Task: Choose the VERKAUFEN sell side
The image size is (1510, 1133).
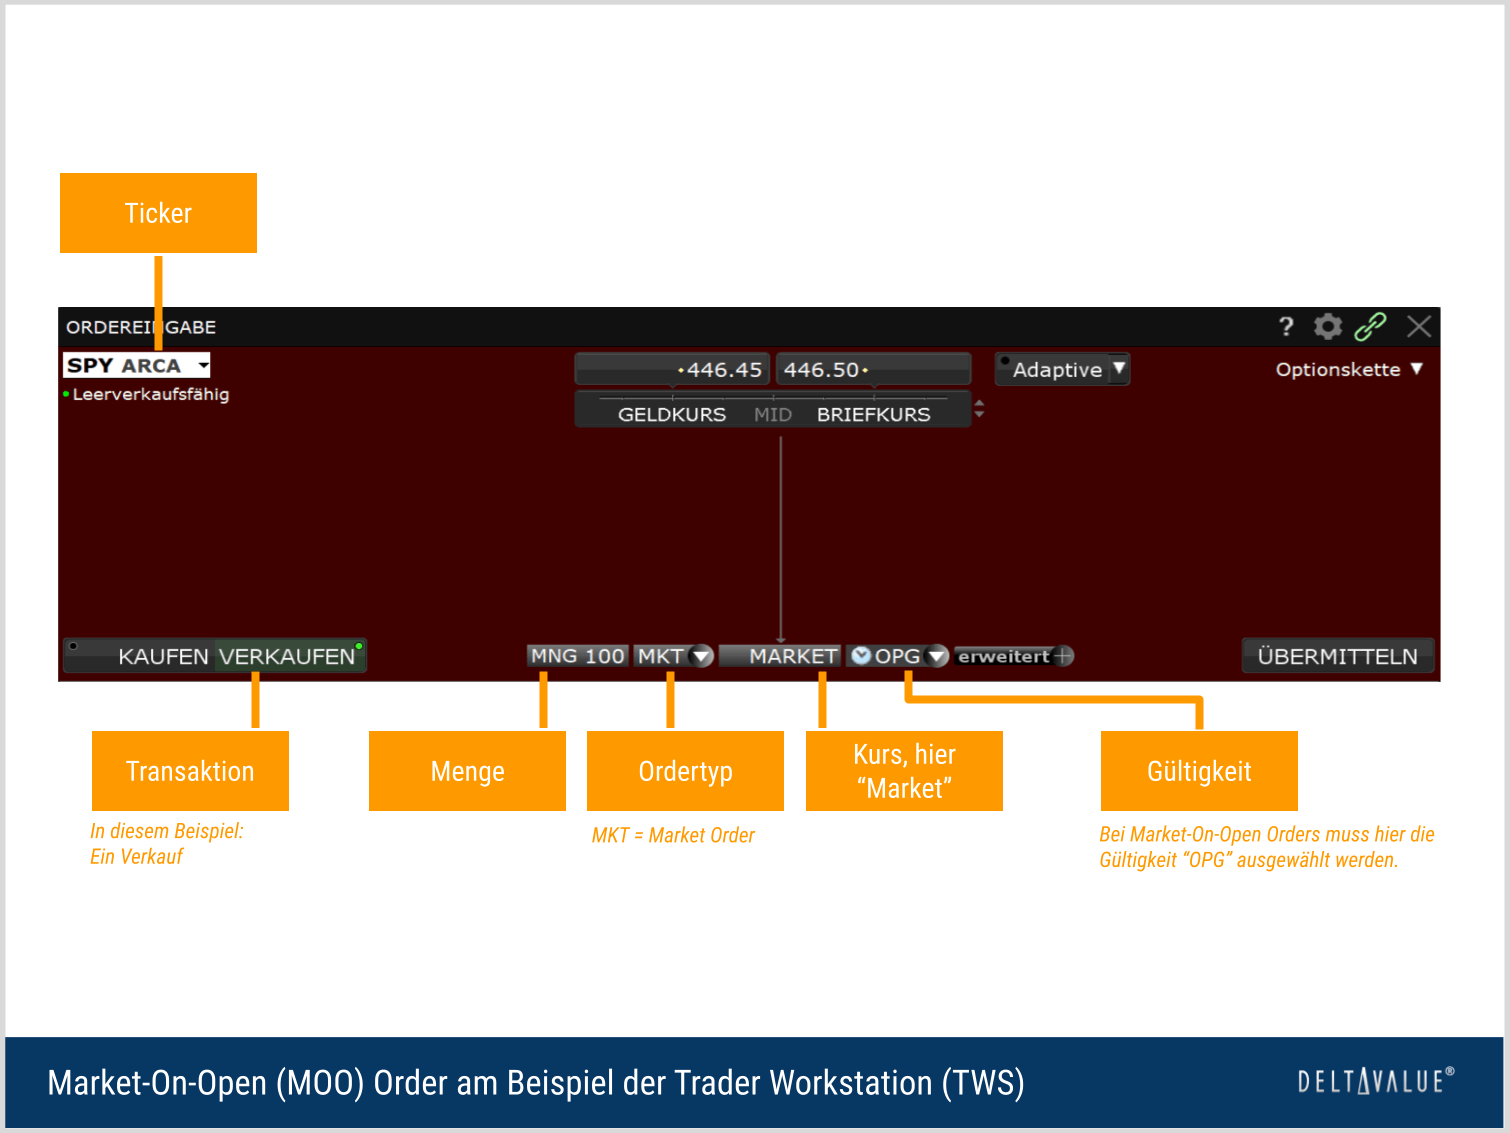Action: 288,656
